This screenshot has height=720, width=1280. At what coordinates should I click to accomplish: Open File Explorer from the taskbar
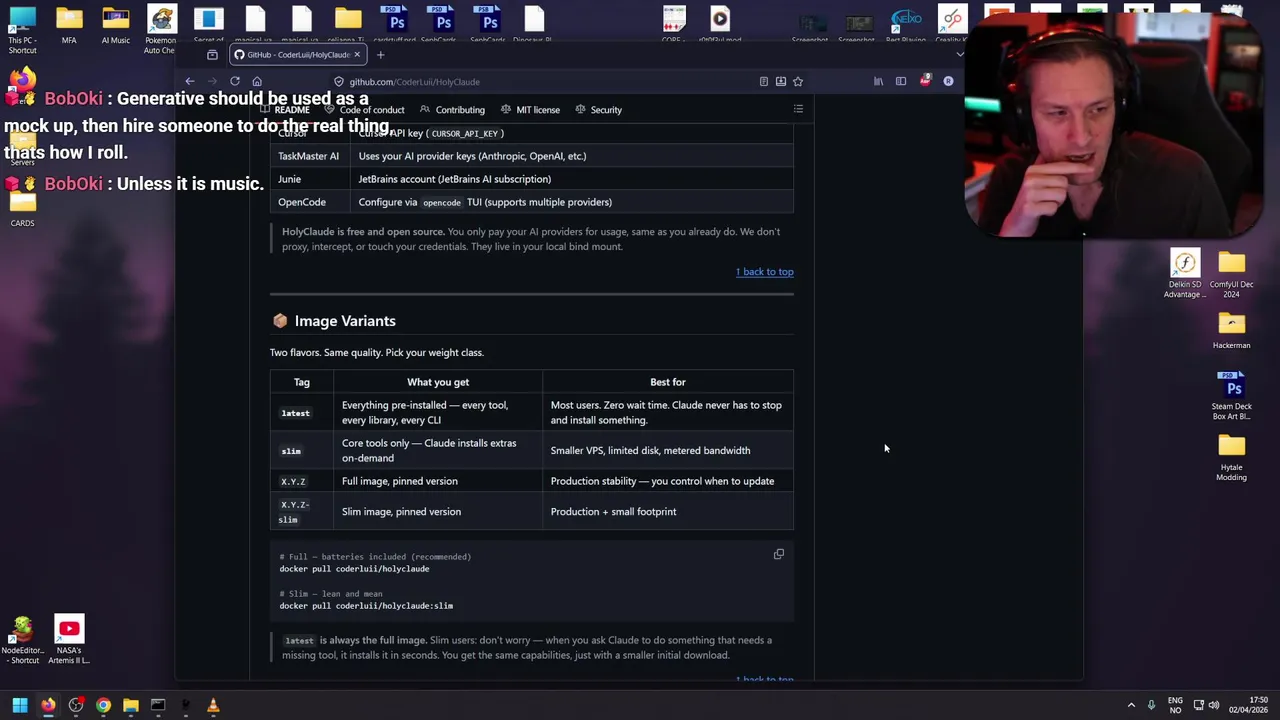130,706
